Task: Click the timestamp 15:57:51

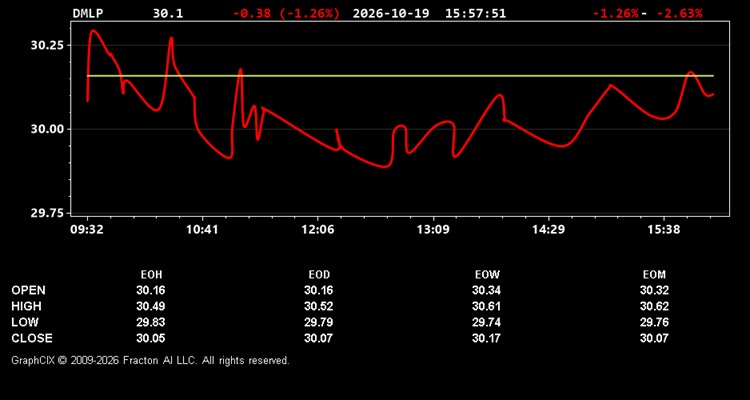Action: coord(475,13)
